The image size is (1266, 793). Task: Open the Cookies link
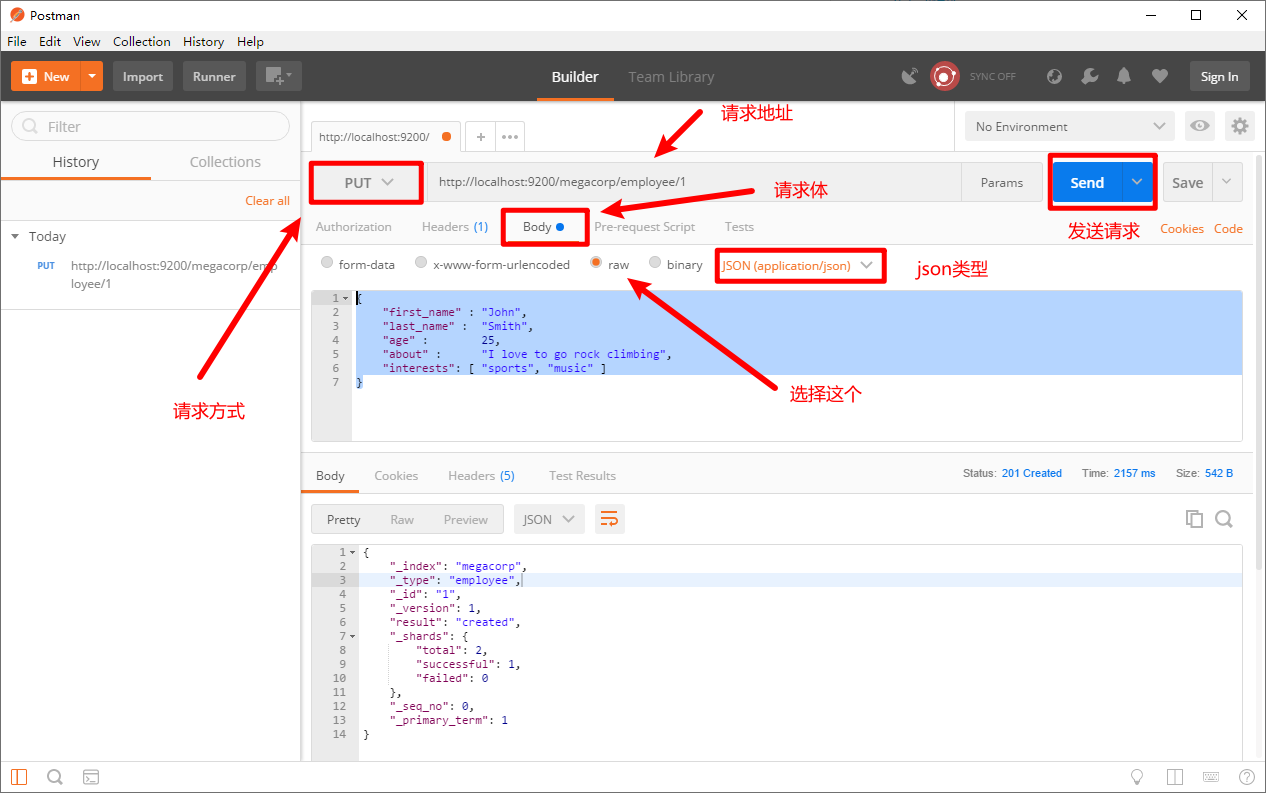click(x=1182, y=229)
